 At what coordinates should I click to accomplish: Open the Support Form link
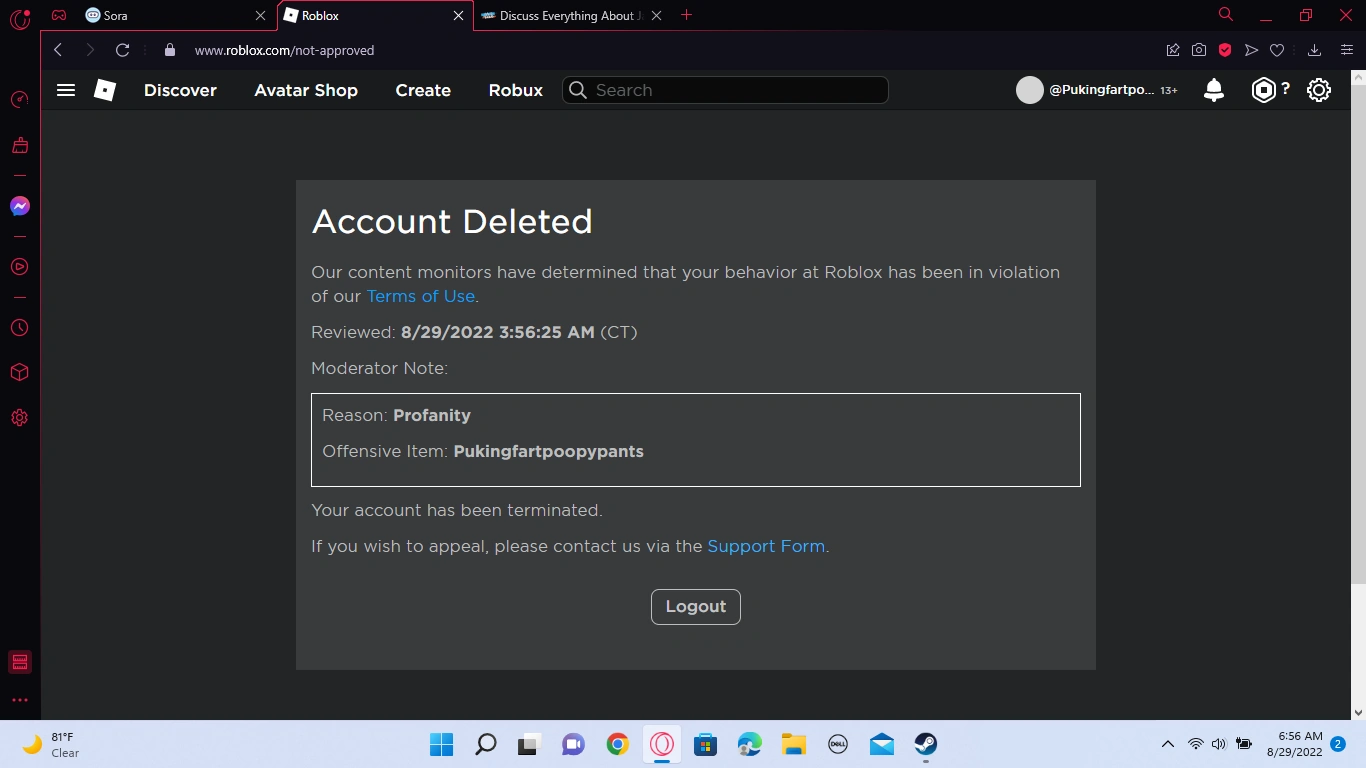tap(766, 546)
